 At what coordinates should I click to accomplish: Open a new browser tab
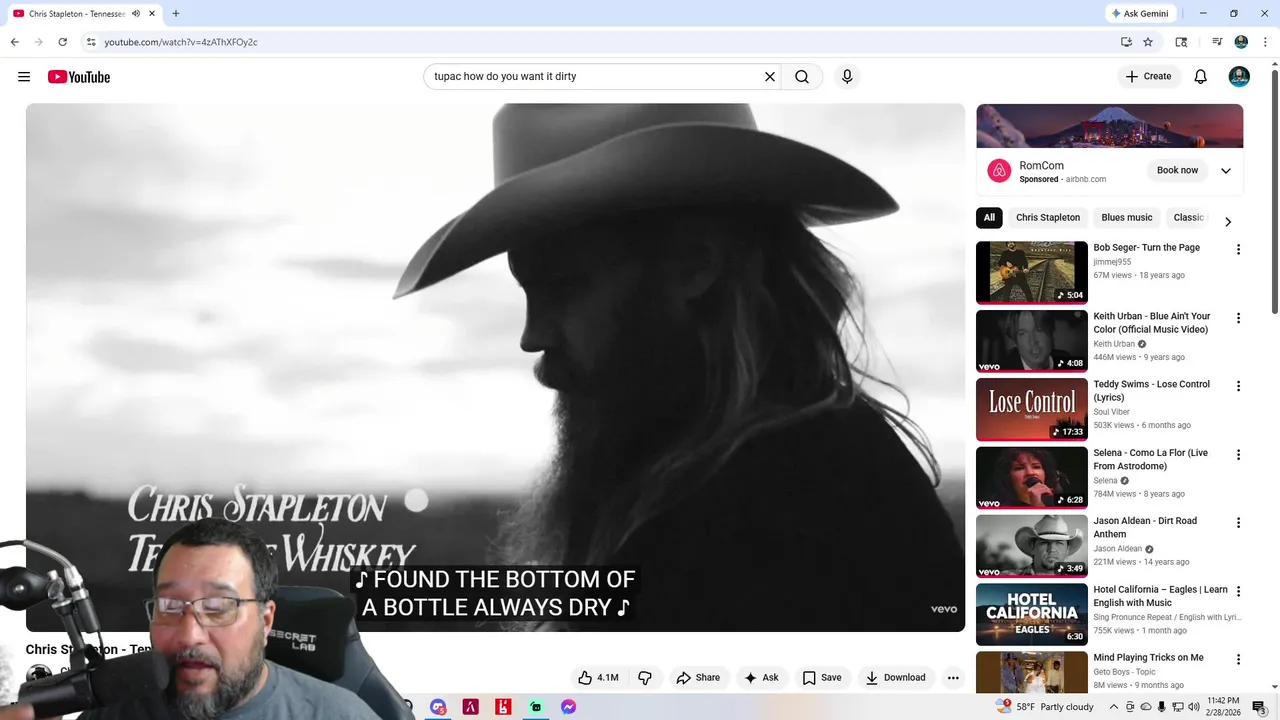coord(176,14)
